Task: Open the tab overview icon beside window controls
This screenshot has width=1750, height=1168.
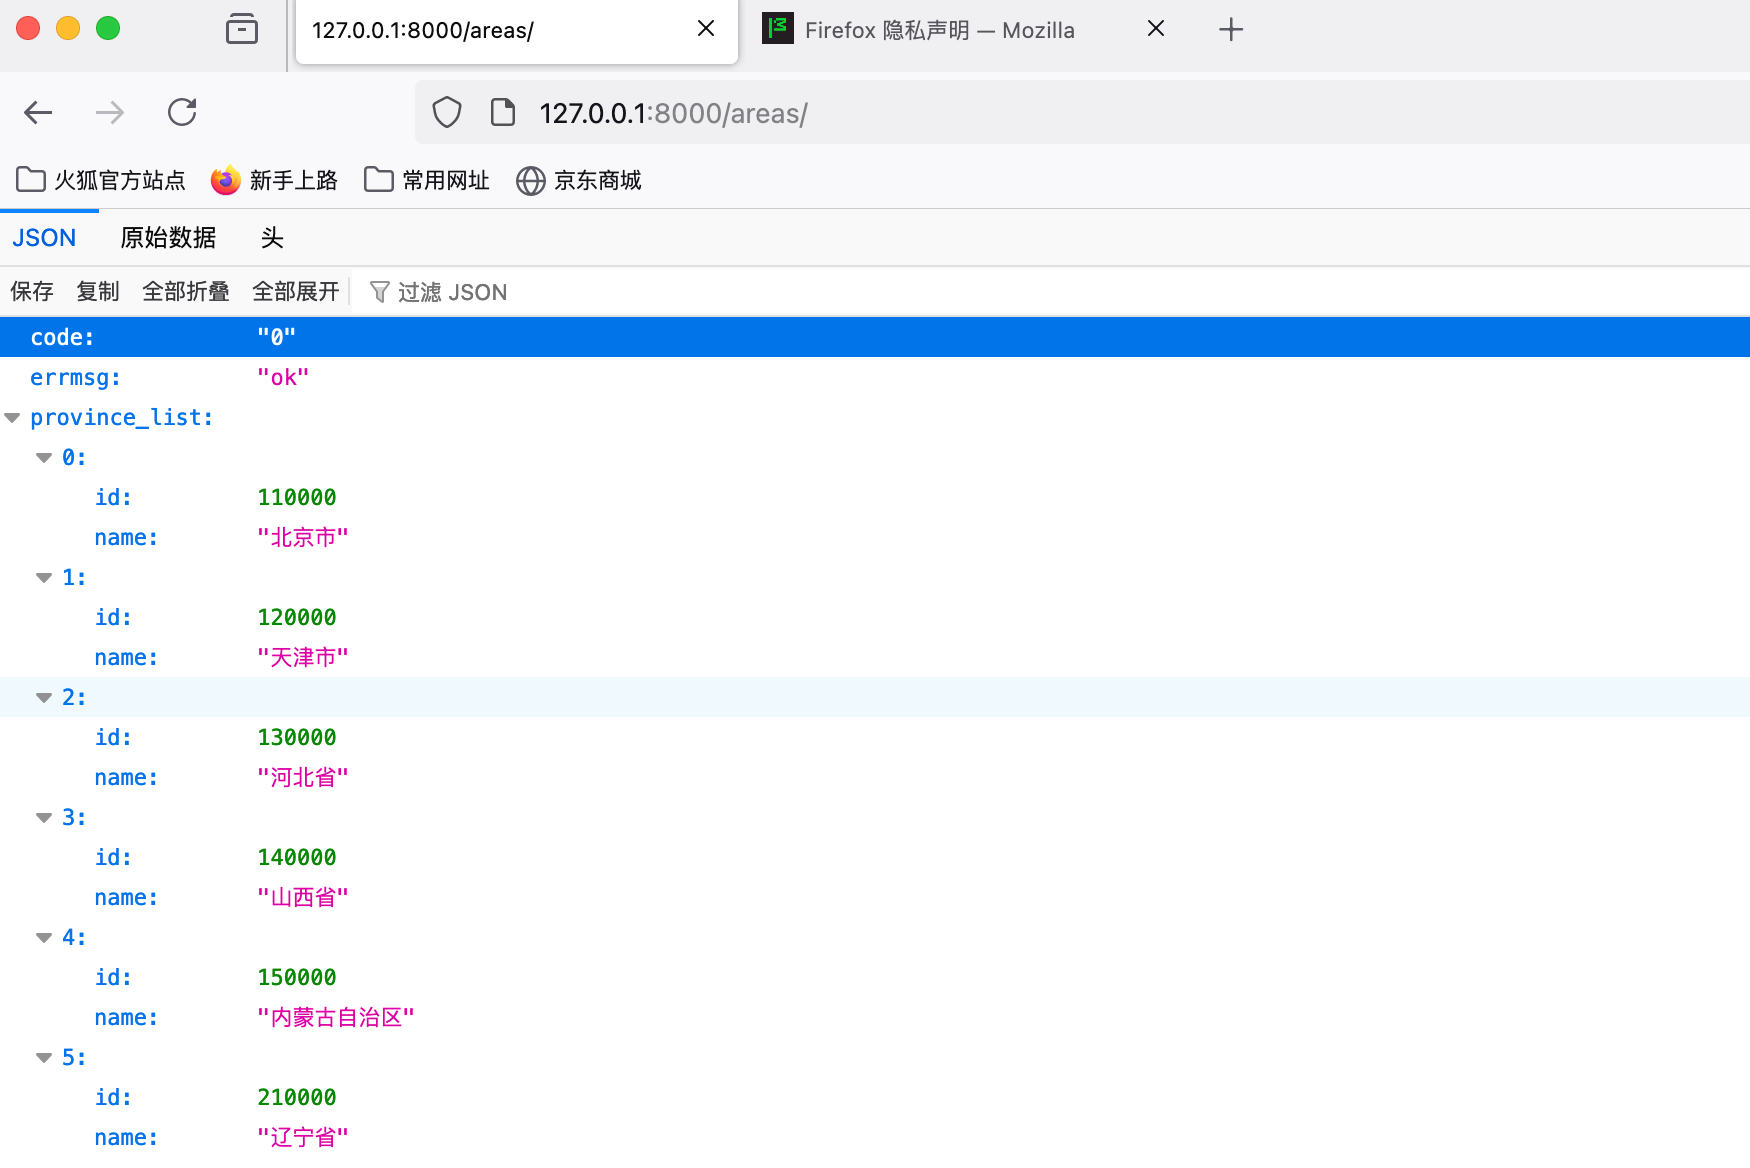Action: point(242,29)
